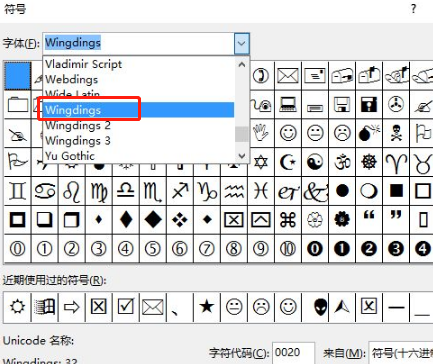Select the skull and crossbones symbol
Screen dimensions: 433x364
[396, 133]
